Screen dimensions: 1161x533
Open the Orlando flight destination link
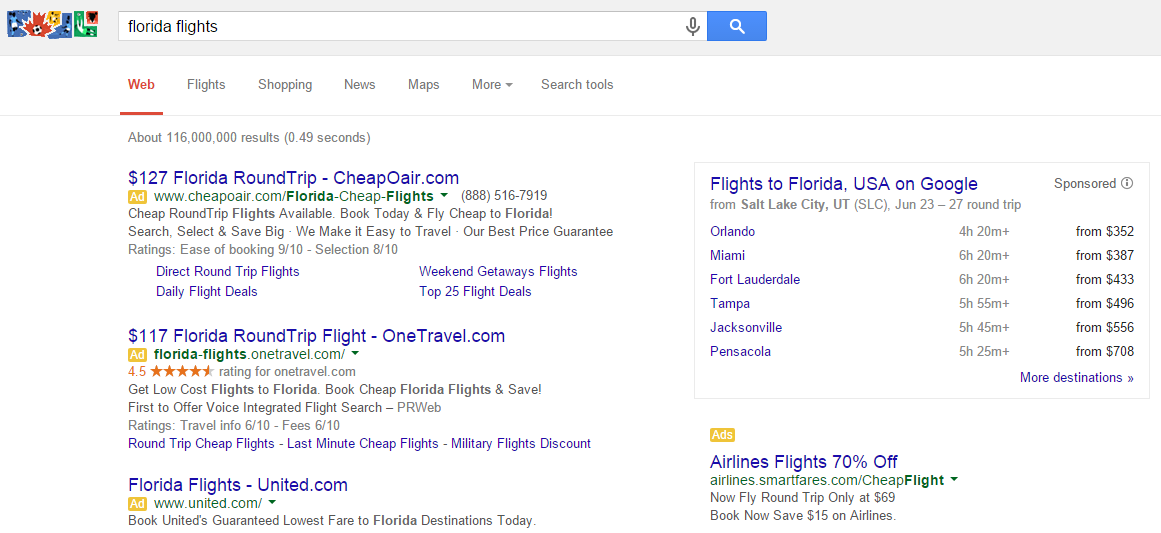tap(732, 232)
